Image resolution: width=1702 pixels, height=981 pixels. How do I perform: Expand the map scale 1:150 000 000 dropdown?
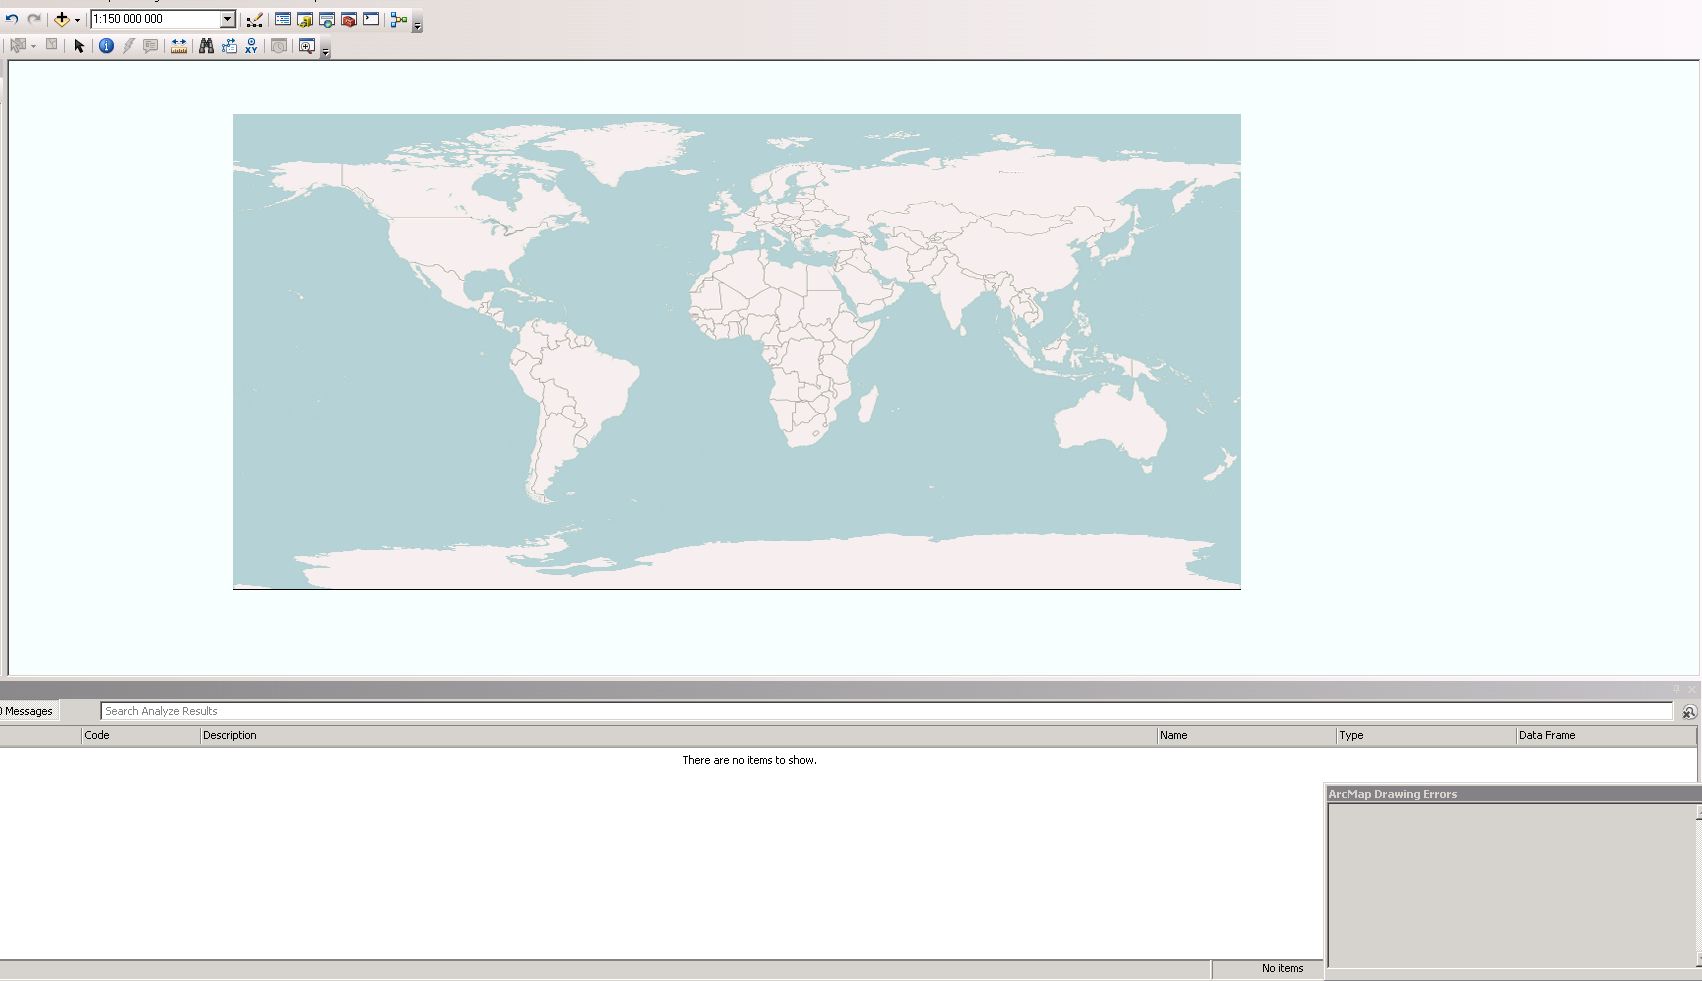pyautogui.click(x=227, y=19)
